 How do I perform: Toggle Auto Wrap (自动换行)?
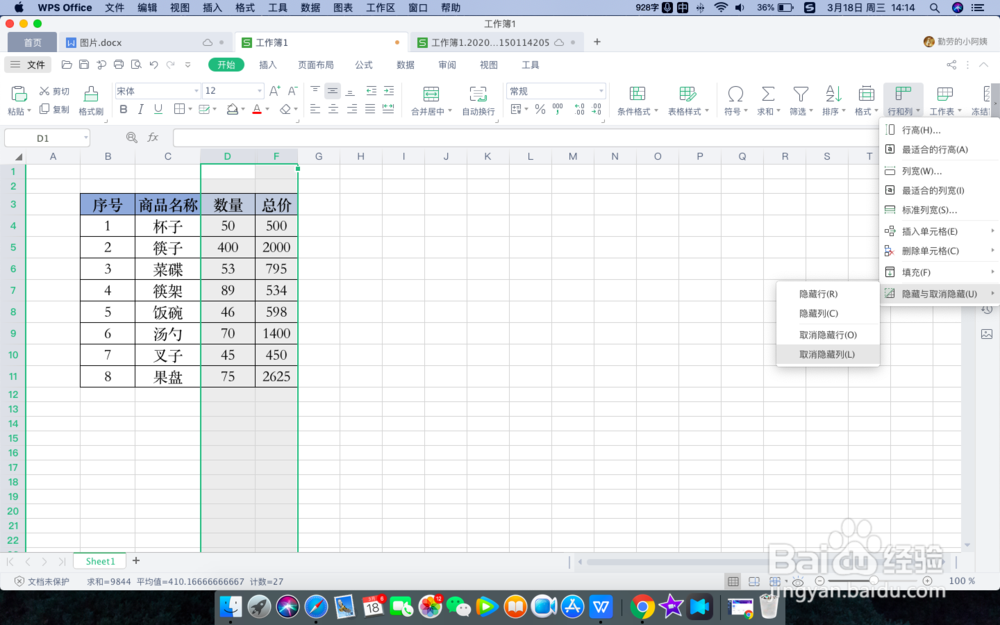coord(478,100)
